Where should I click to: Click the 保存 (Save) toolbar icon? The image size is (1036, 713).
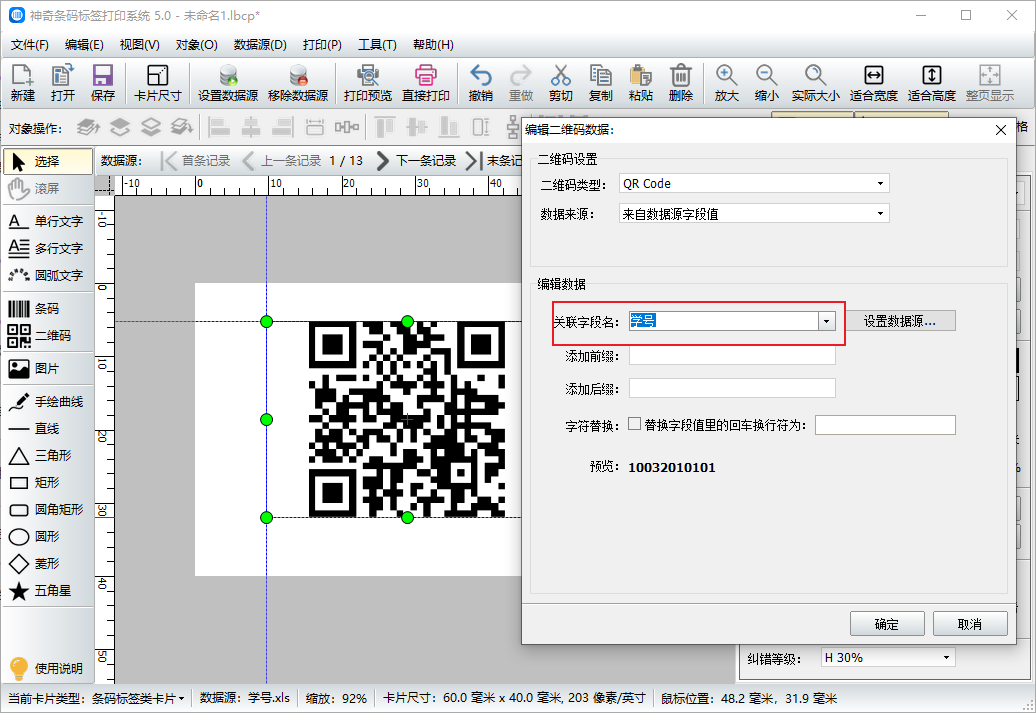(102, 82)
